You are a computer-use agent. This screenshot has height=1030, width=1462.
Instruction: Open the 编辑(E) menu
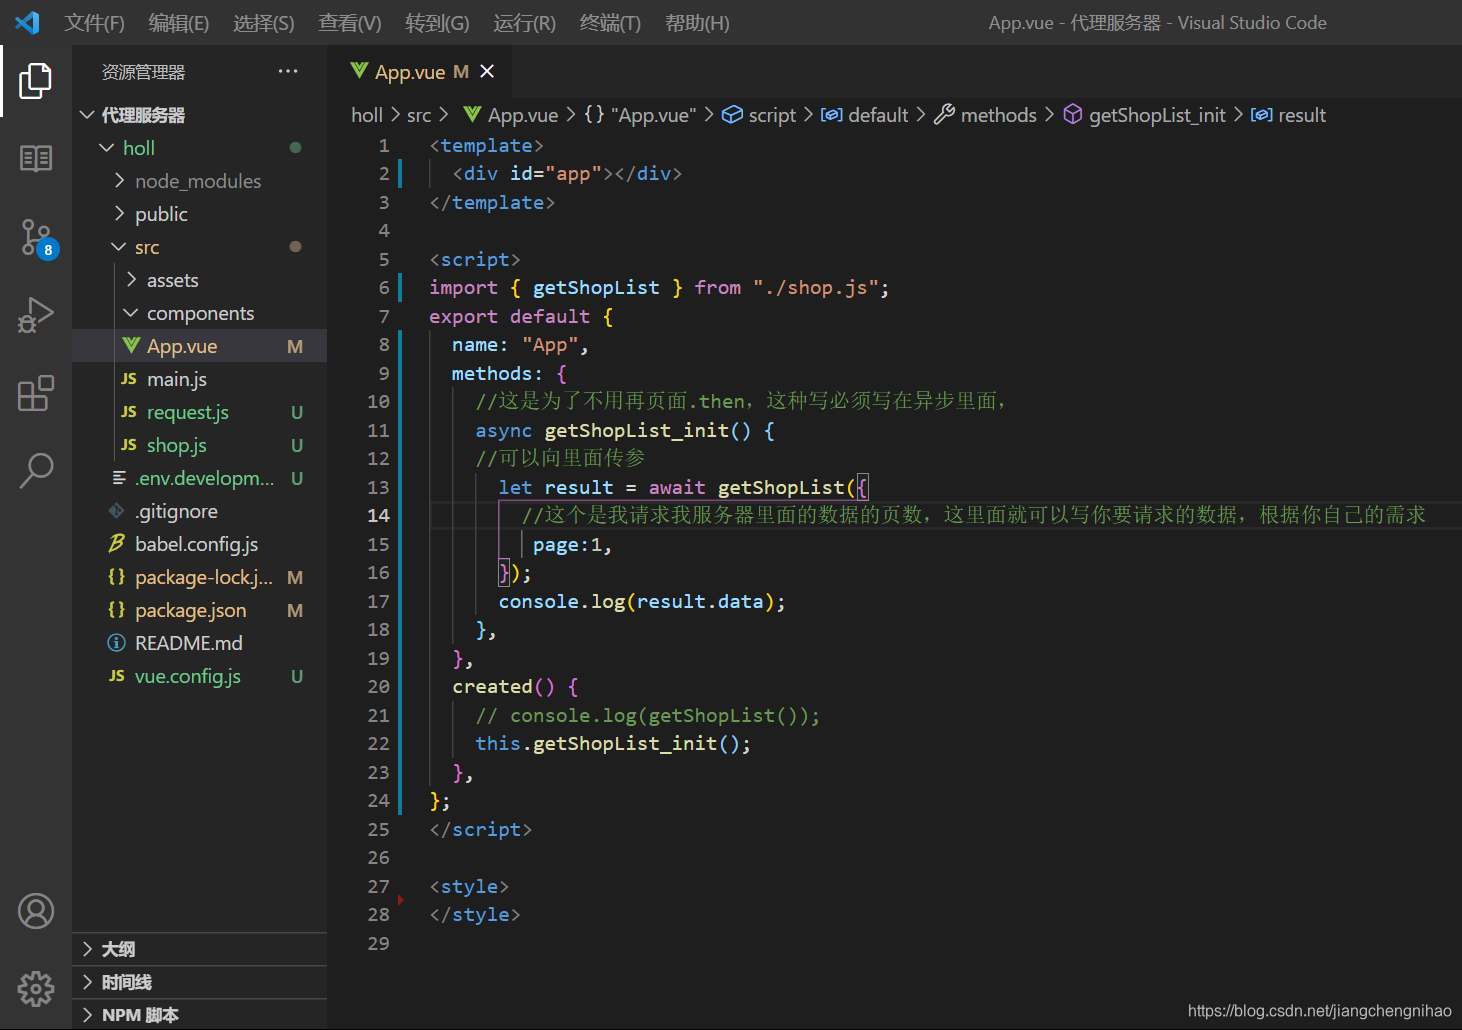pyautogui.click(x=179, y=23)
